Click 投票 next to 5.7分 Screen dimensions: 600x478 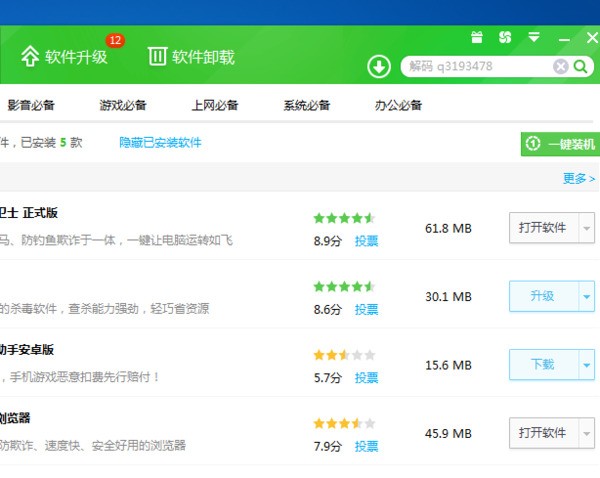[366, 378]
